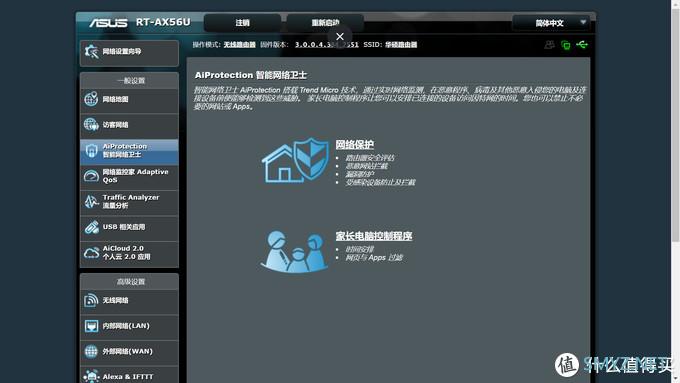Screen dimensions: 680x383
Task: Click the page vertical scrollbar
Action: pyautogui.click(x=675, y=191)
